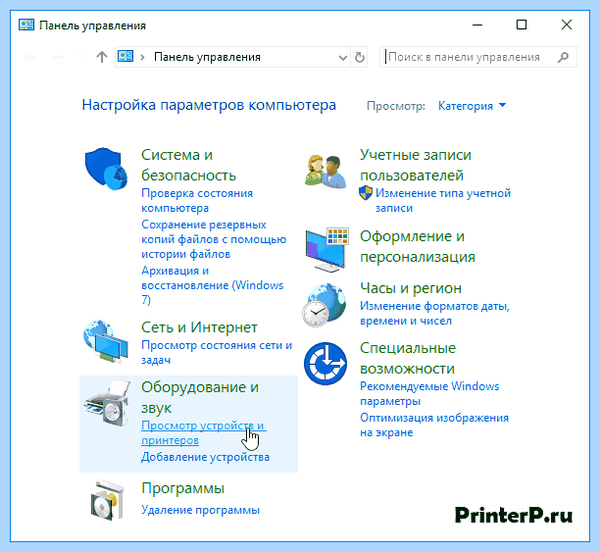The image size is (600, 552).
Task: Open the Clock and Region globe icon
Action: click(x=324, y=305)
